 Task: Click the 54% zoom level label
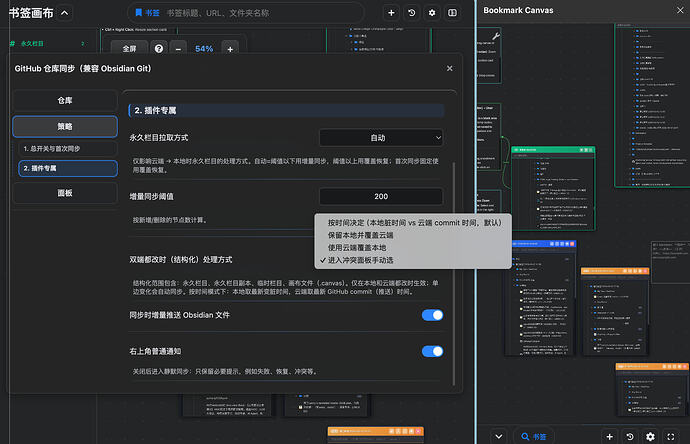[204, 49]
